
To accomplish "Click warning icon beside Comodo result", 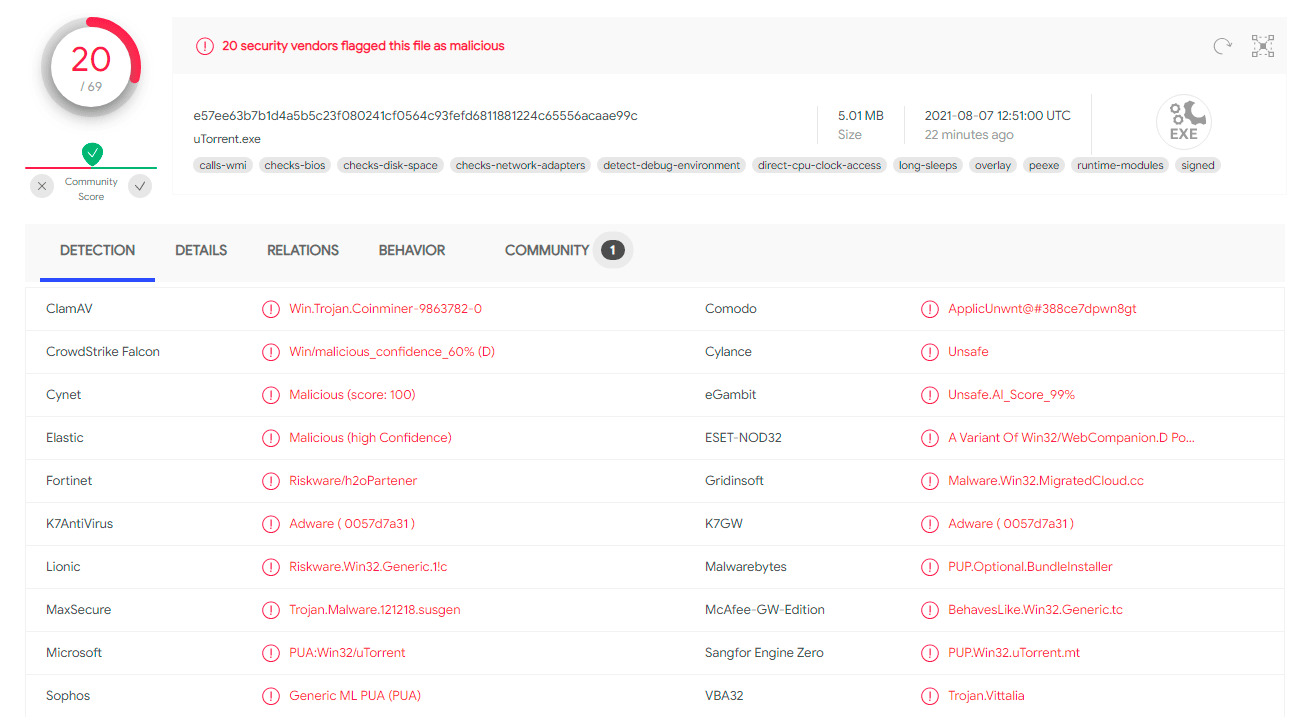I will [x=930, y=309].
